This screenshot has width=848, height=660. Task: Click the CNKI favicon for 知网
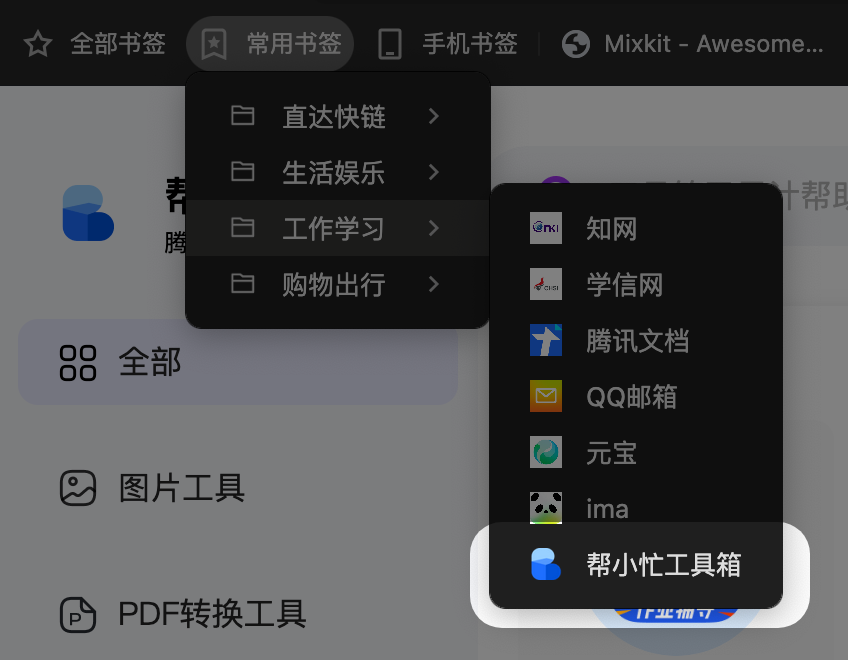(546, 228)
